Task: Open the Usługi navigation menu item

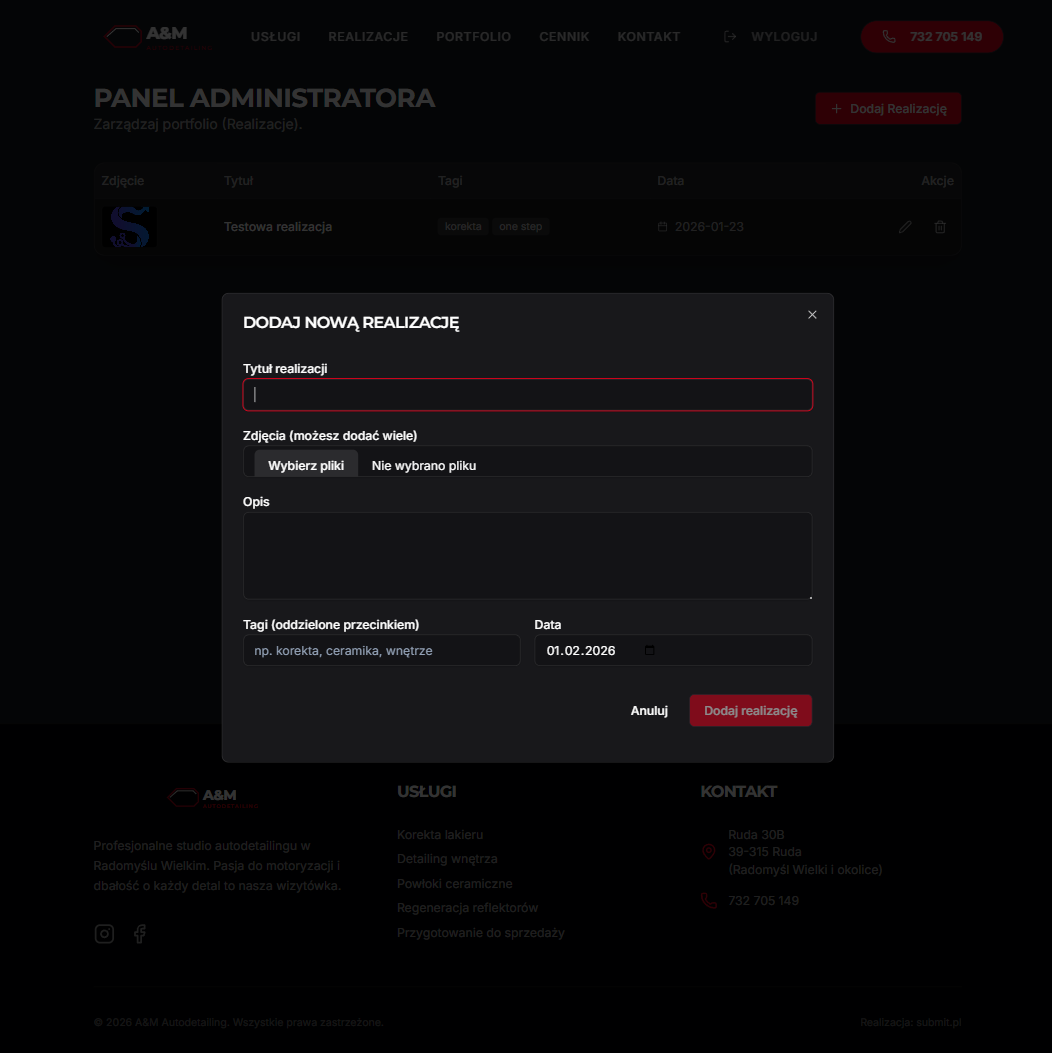Action: [x=275, y=37]
